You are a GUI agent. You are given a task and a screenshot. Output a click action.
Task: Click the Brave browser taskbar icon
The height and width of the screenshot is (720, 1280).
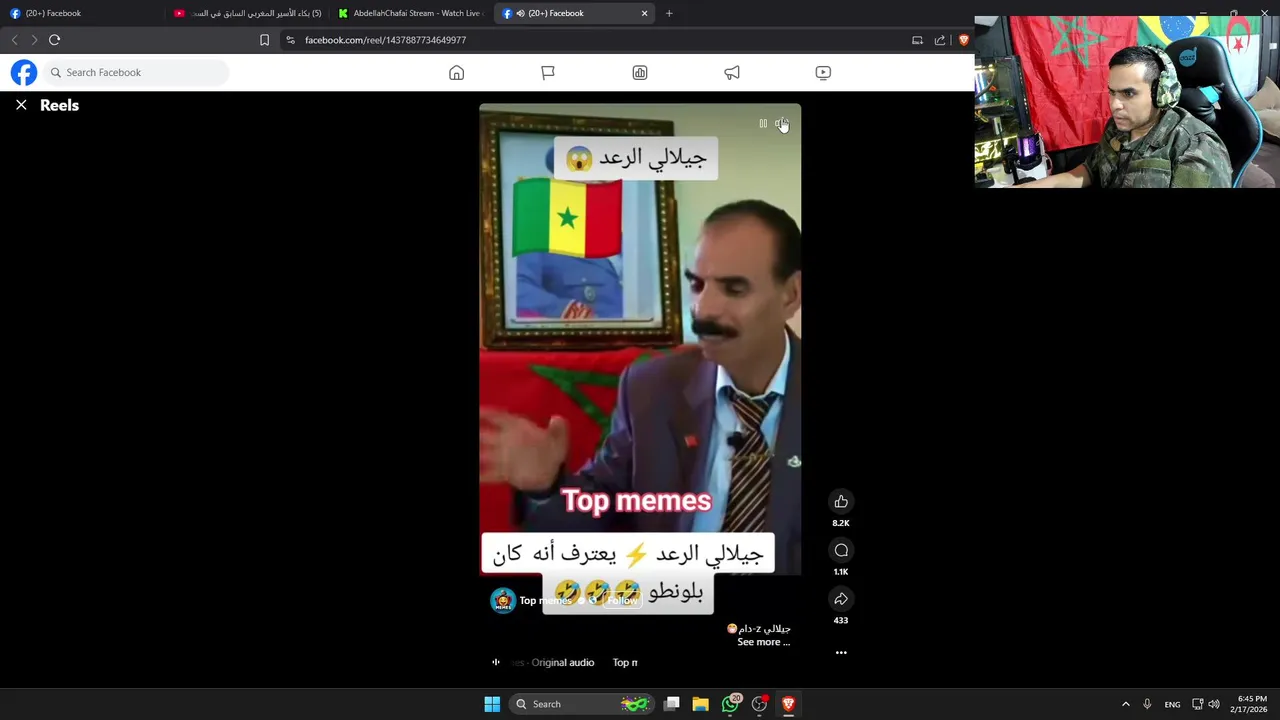(x=788, y=704)
